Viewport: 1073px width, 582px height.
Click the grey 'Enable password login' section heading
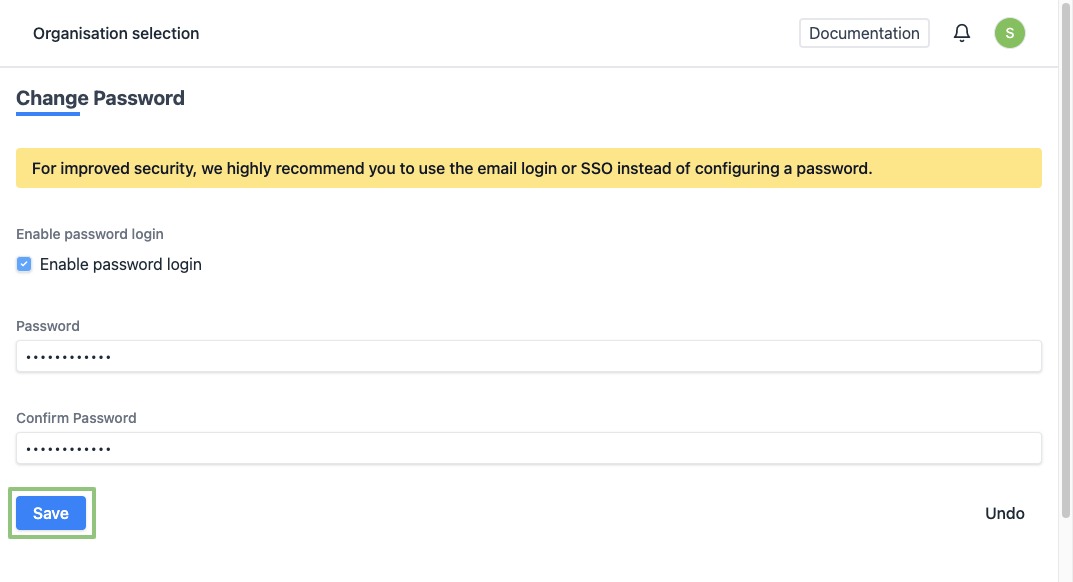90,234
